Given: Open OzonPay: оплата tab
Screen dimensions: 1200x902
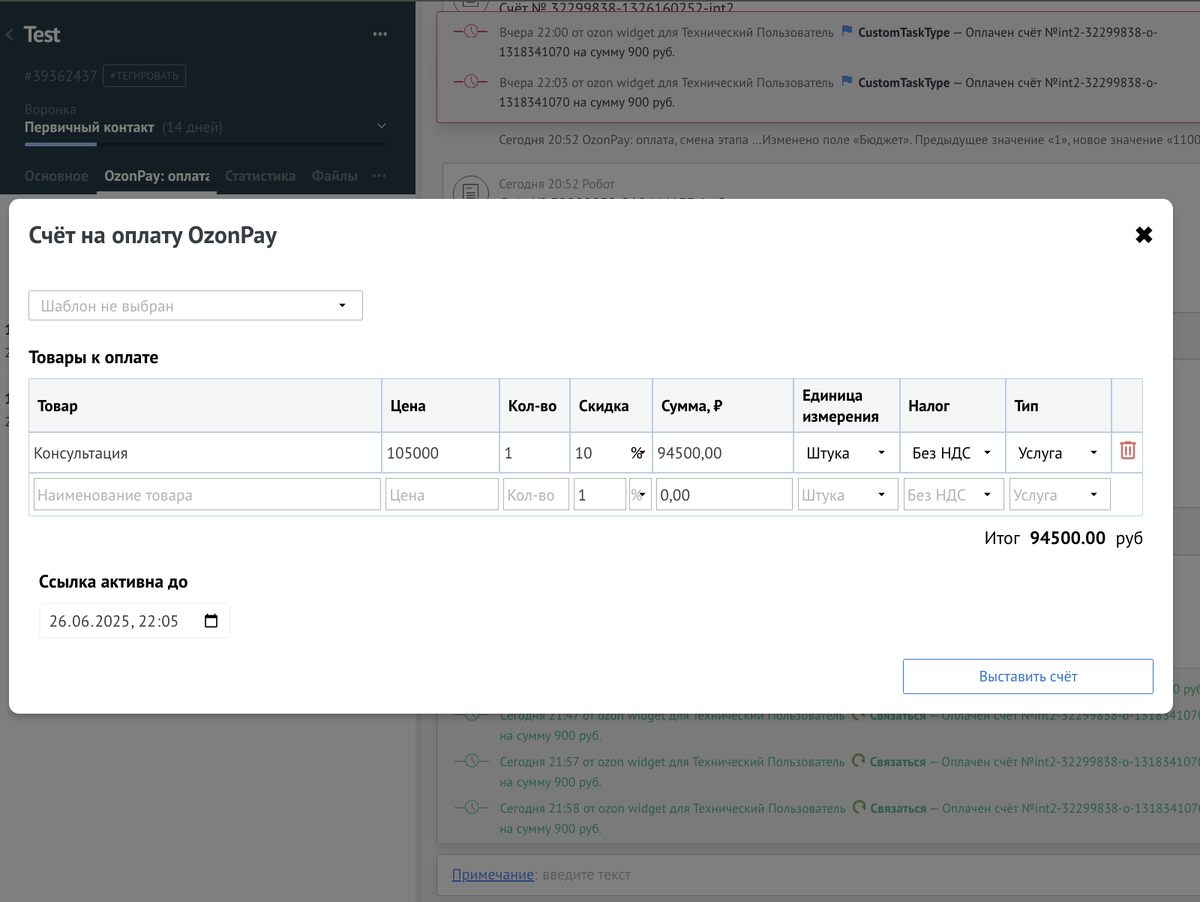Looking at the screenshot, I should coord(157,176).
